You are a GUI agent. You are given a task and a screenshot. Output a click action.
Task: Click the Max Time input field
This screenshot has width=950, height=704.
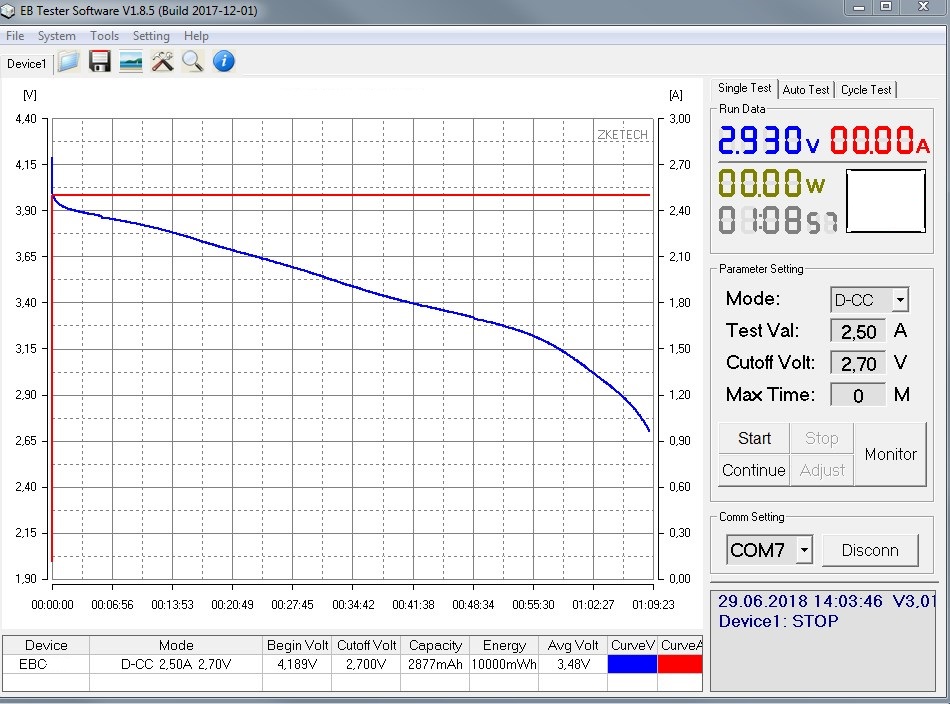(858, 396)
